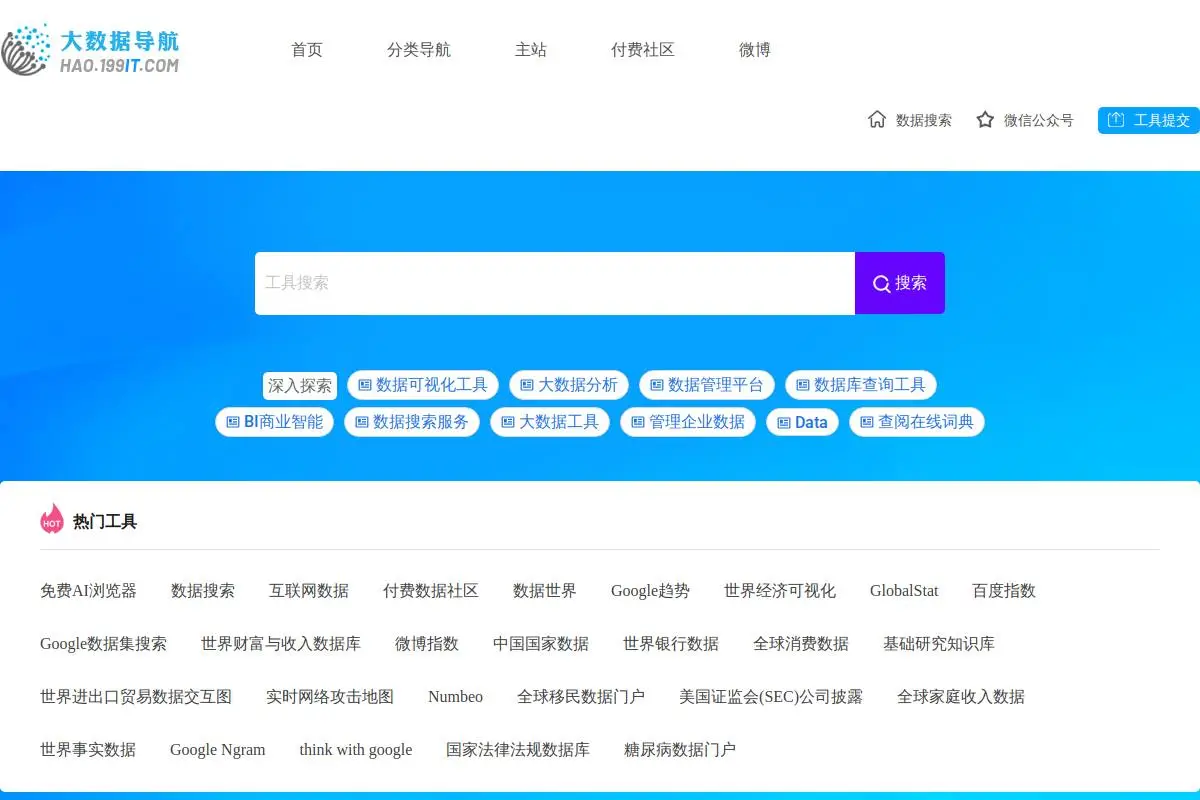The height and width of the screenshot is (800, 1200).
Task: Click the purple 搜索 button label
Action: coord(911,283)
